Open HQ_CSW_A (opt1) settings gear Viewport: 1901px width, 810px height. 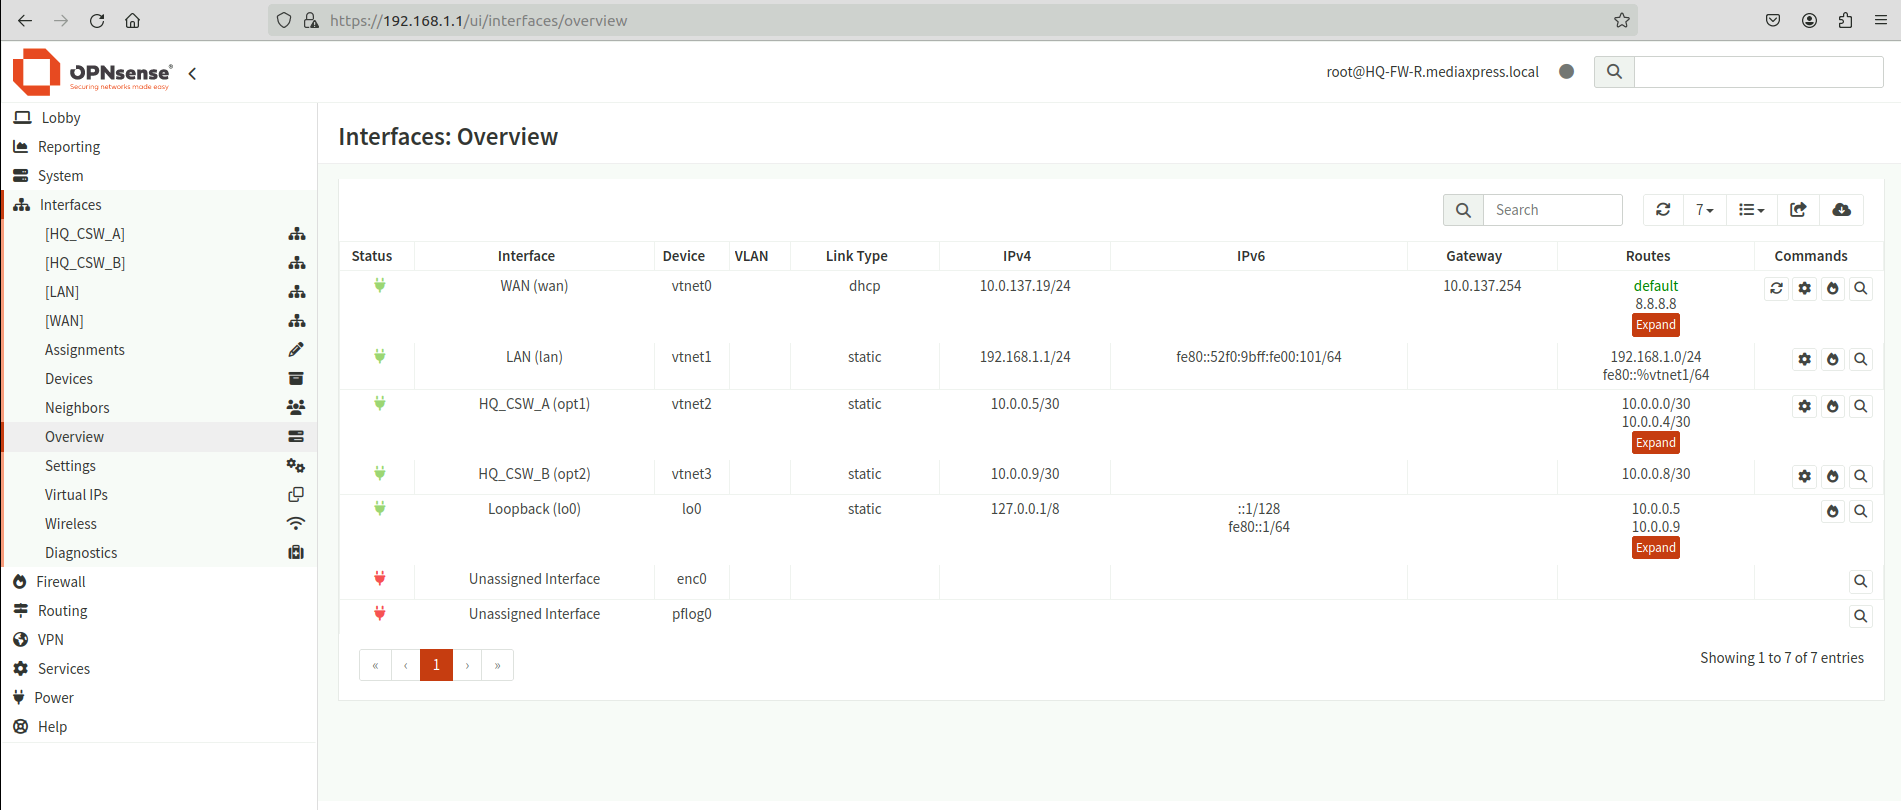[1804, 406]
